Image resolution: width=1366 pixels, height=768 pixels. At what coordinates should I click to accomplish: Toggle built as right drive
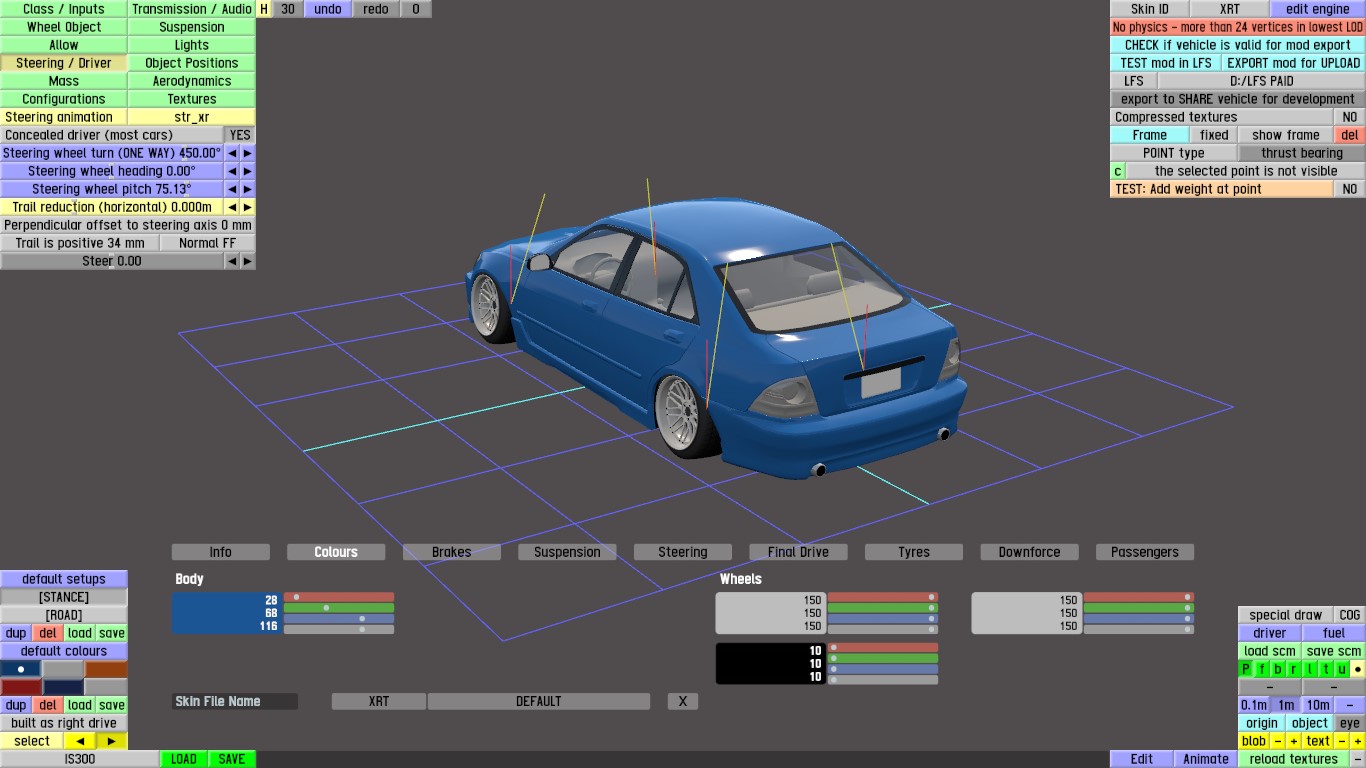click(x=64, y=723)
